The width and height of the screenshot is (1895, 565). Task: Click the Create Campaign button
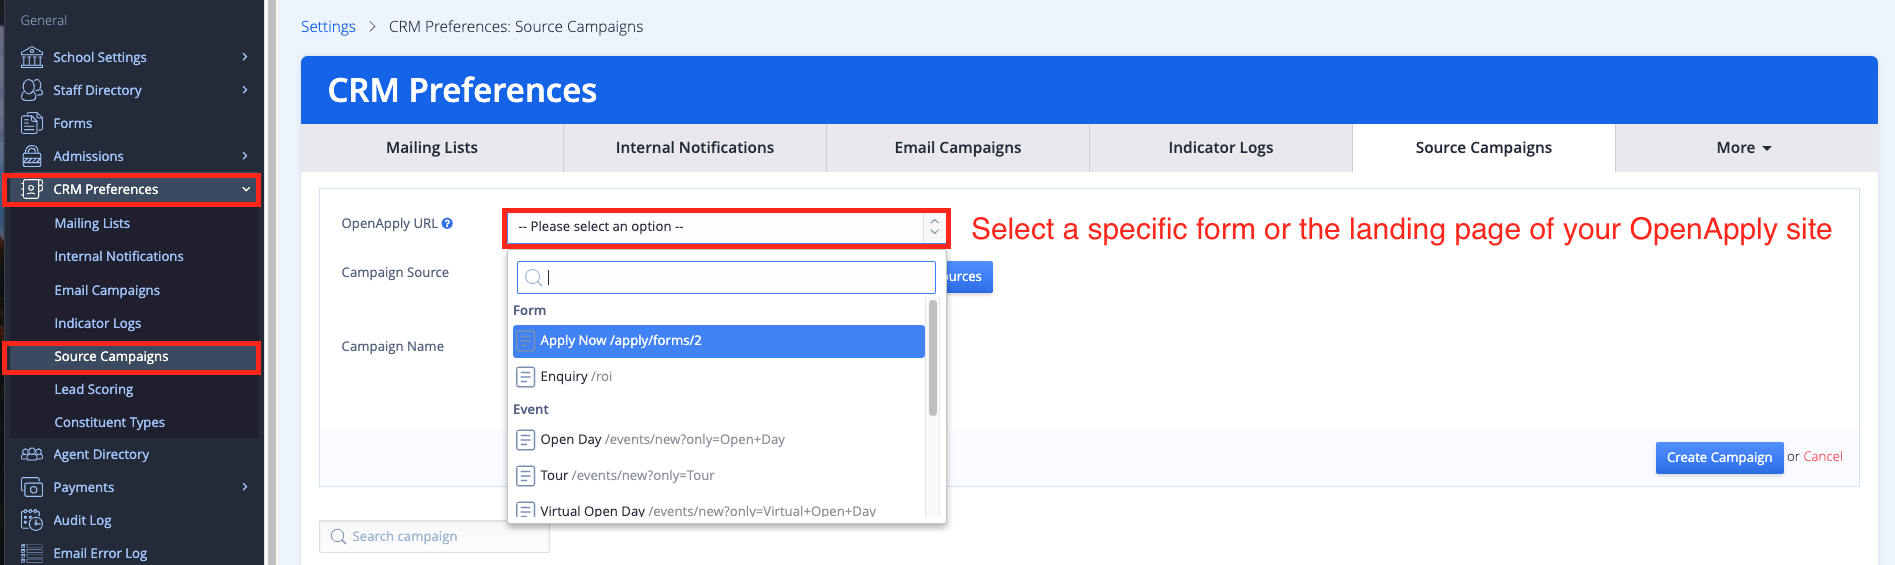pos(1718,457)
